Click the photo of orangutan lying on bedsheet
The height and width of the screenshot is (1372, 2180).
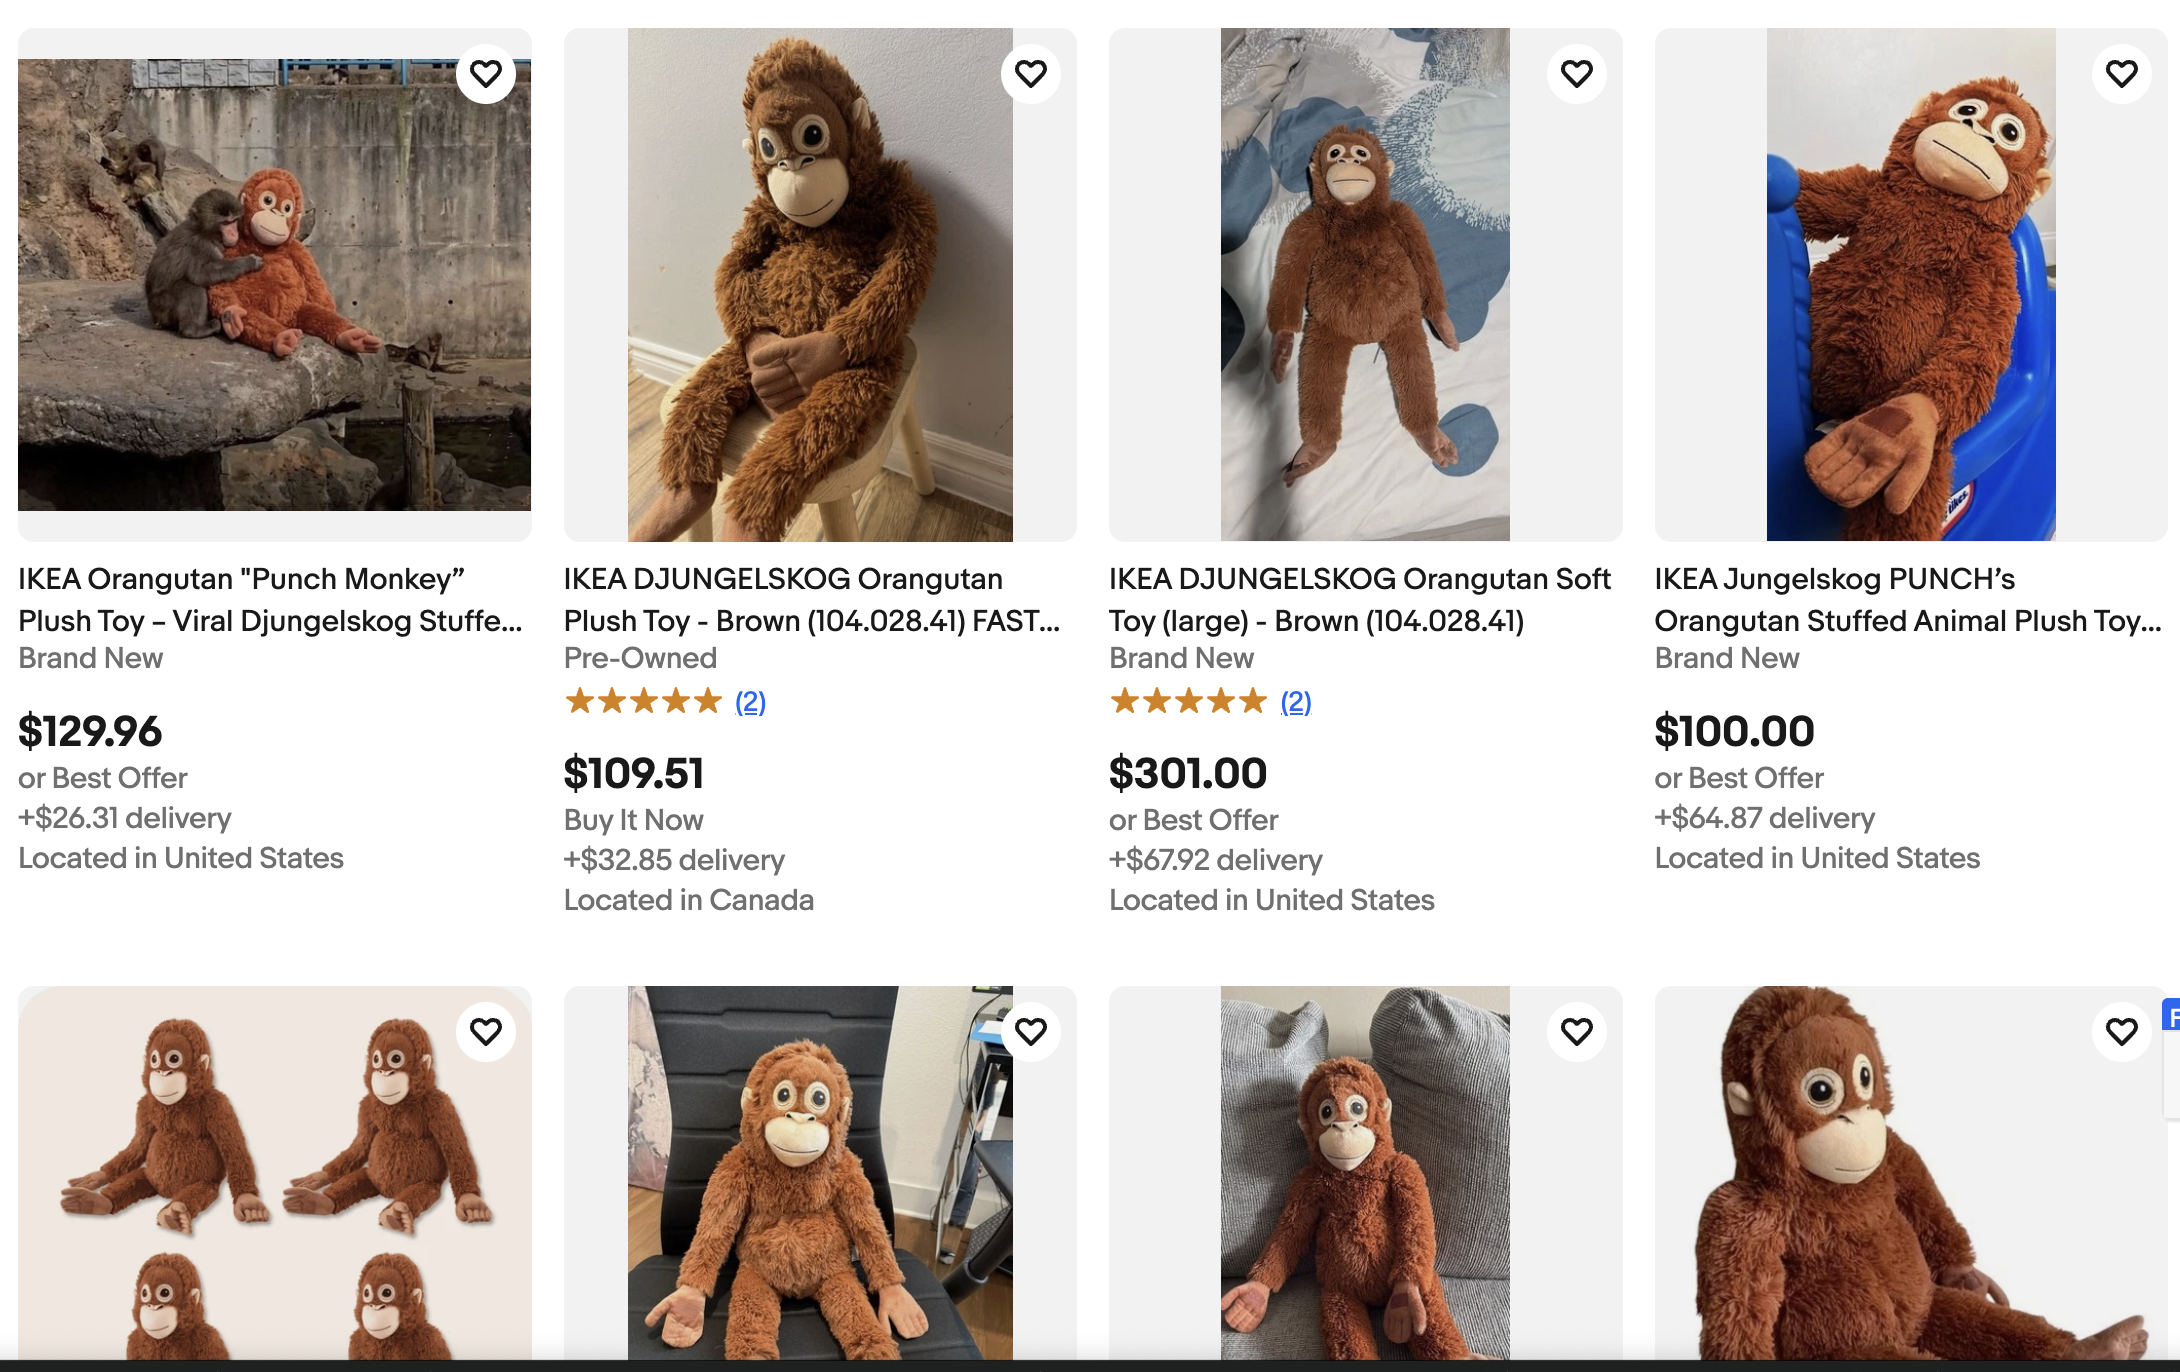[1365, 285]
